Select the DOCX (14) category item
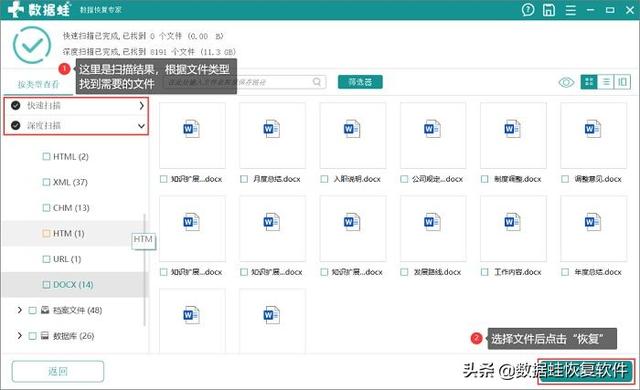The height and width of the screenshot is (390, 640). [73, 284]
